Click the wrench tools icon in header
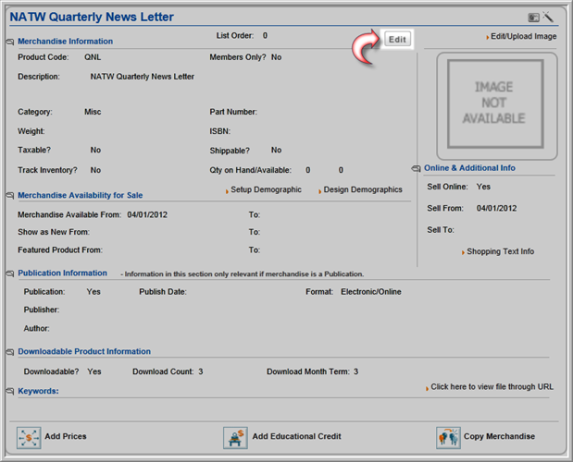The image size is (573, 462). tap(548, 16)
